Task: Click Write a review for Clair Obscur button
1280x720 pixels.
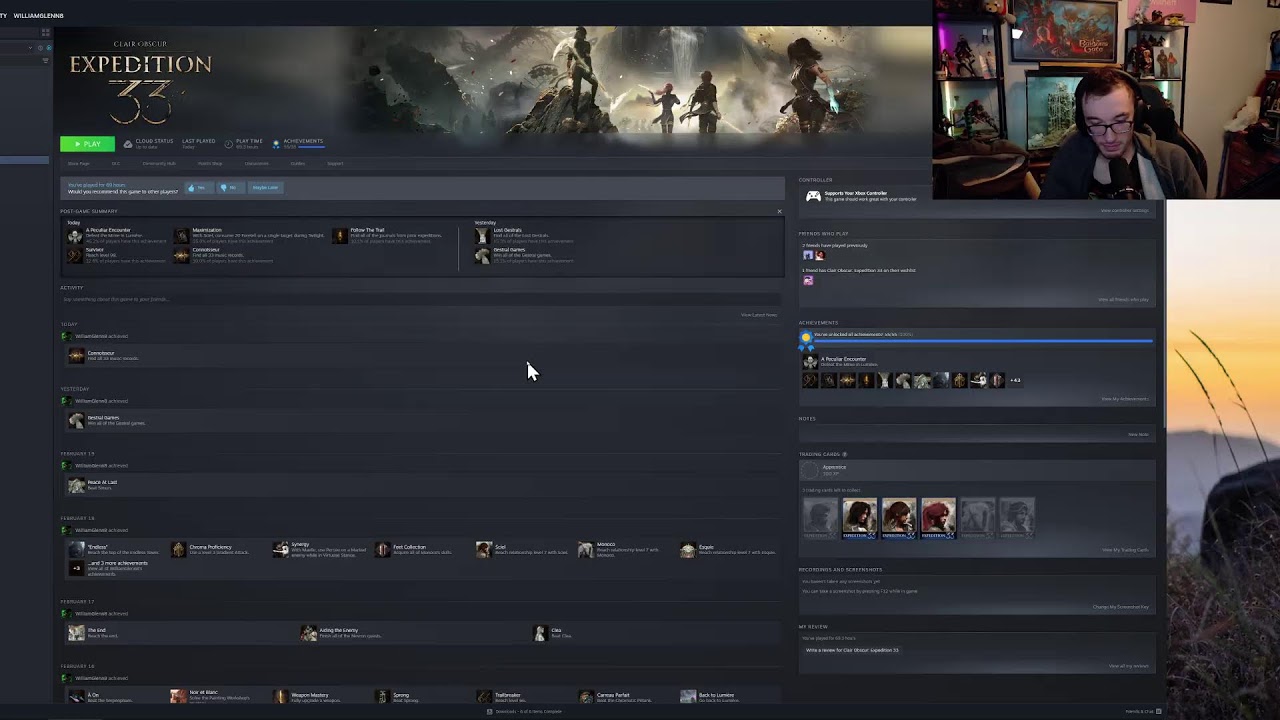Action: point(852,650)
